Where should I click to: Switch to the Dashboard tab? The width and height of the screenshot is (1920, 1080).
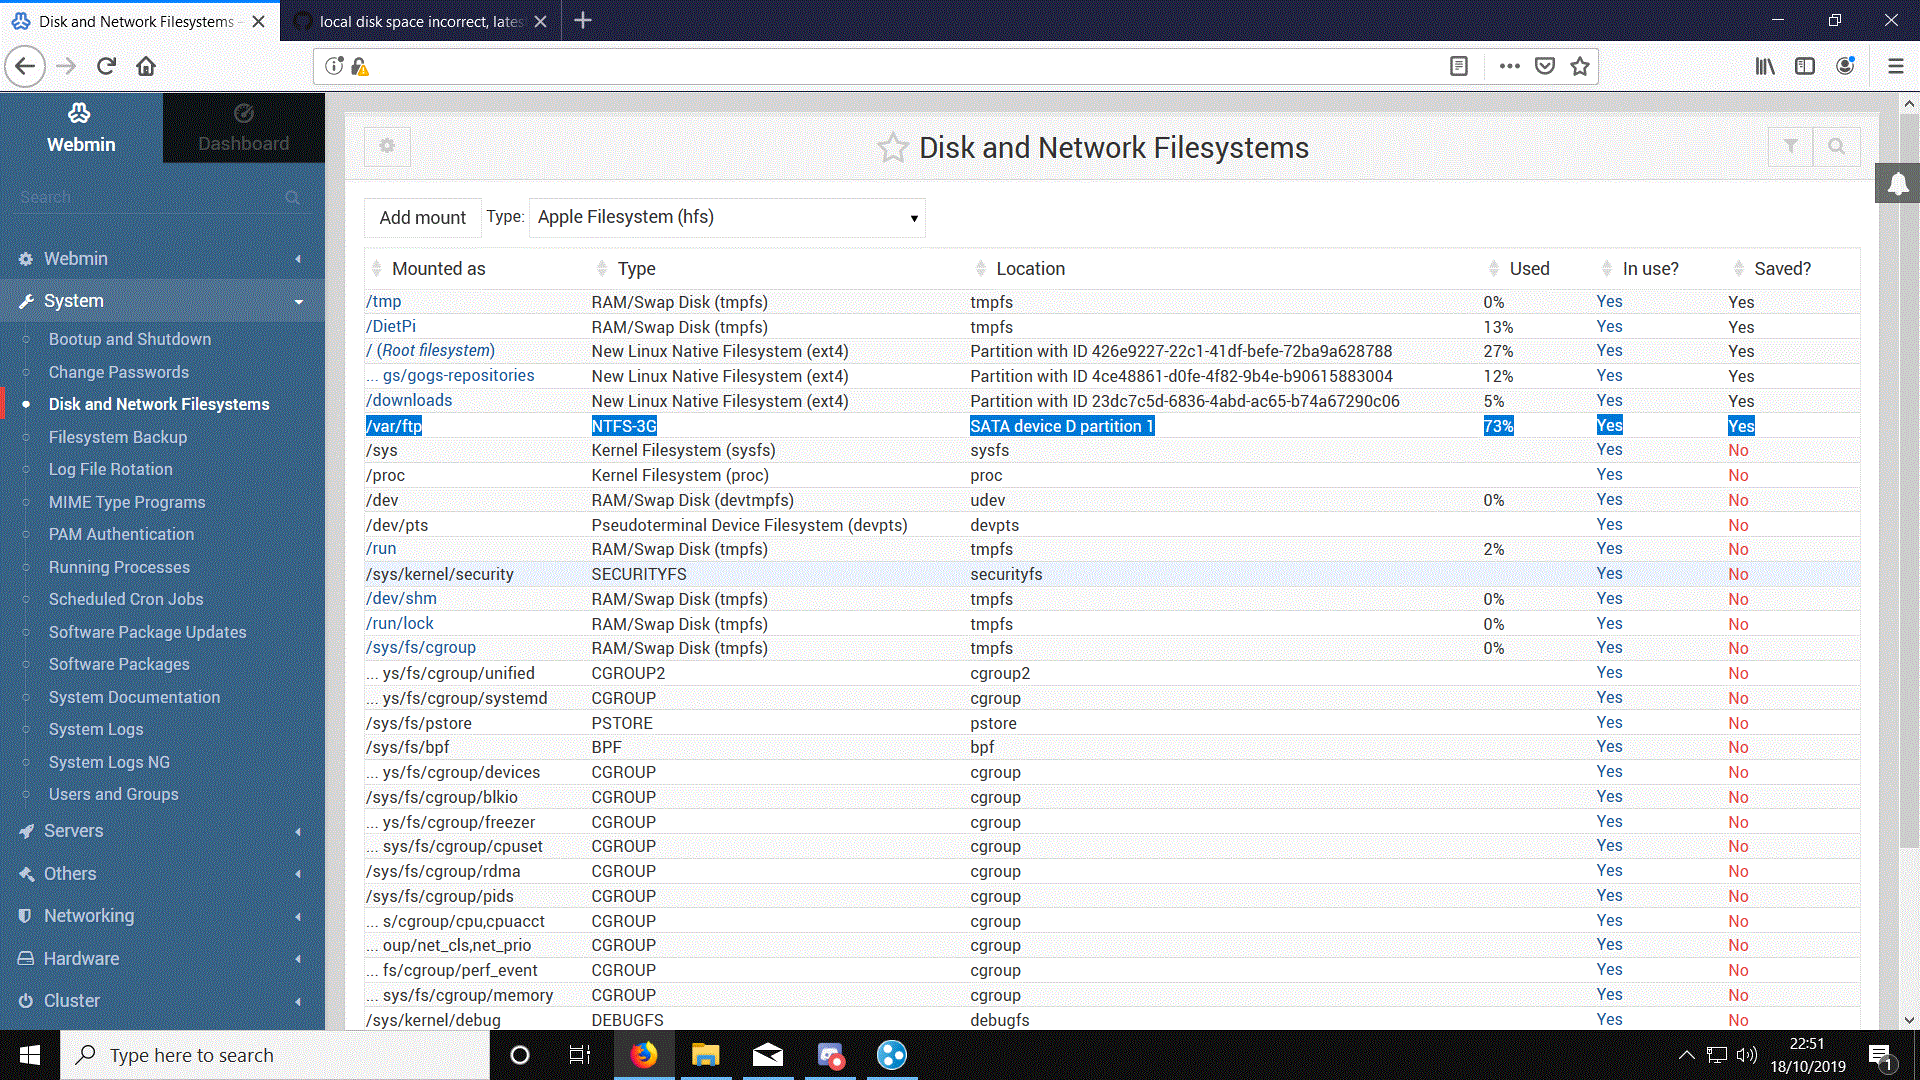(x=243, y=128)
